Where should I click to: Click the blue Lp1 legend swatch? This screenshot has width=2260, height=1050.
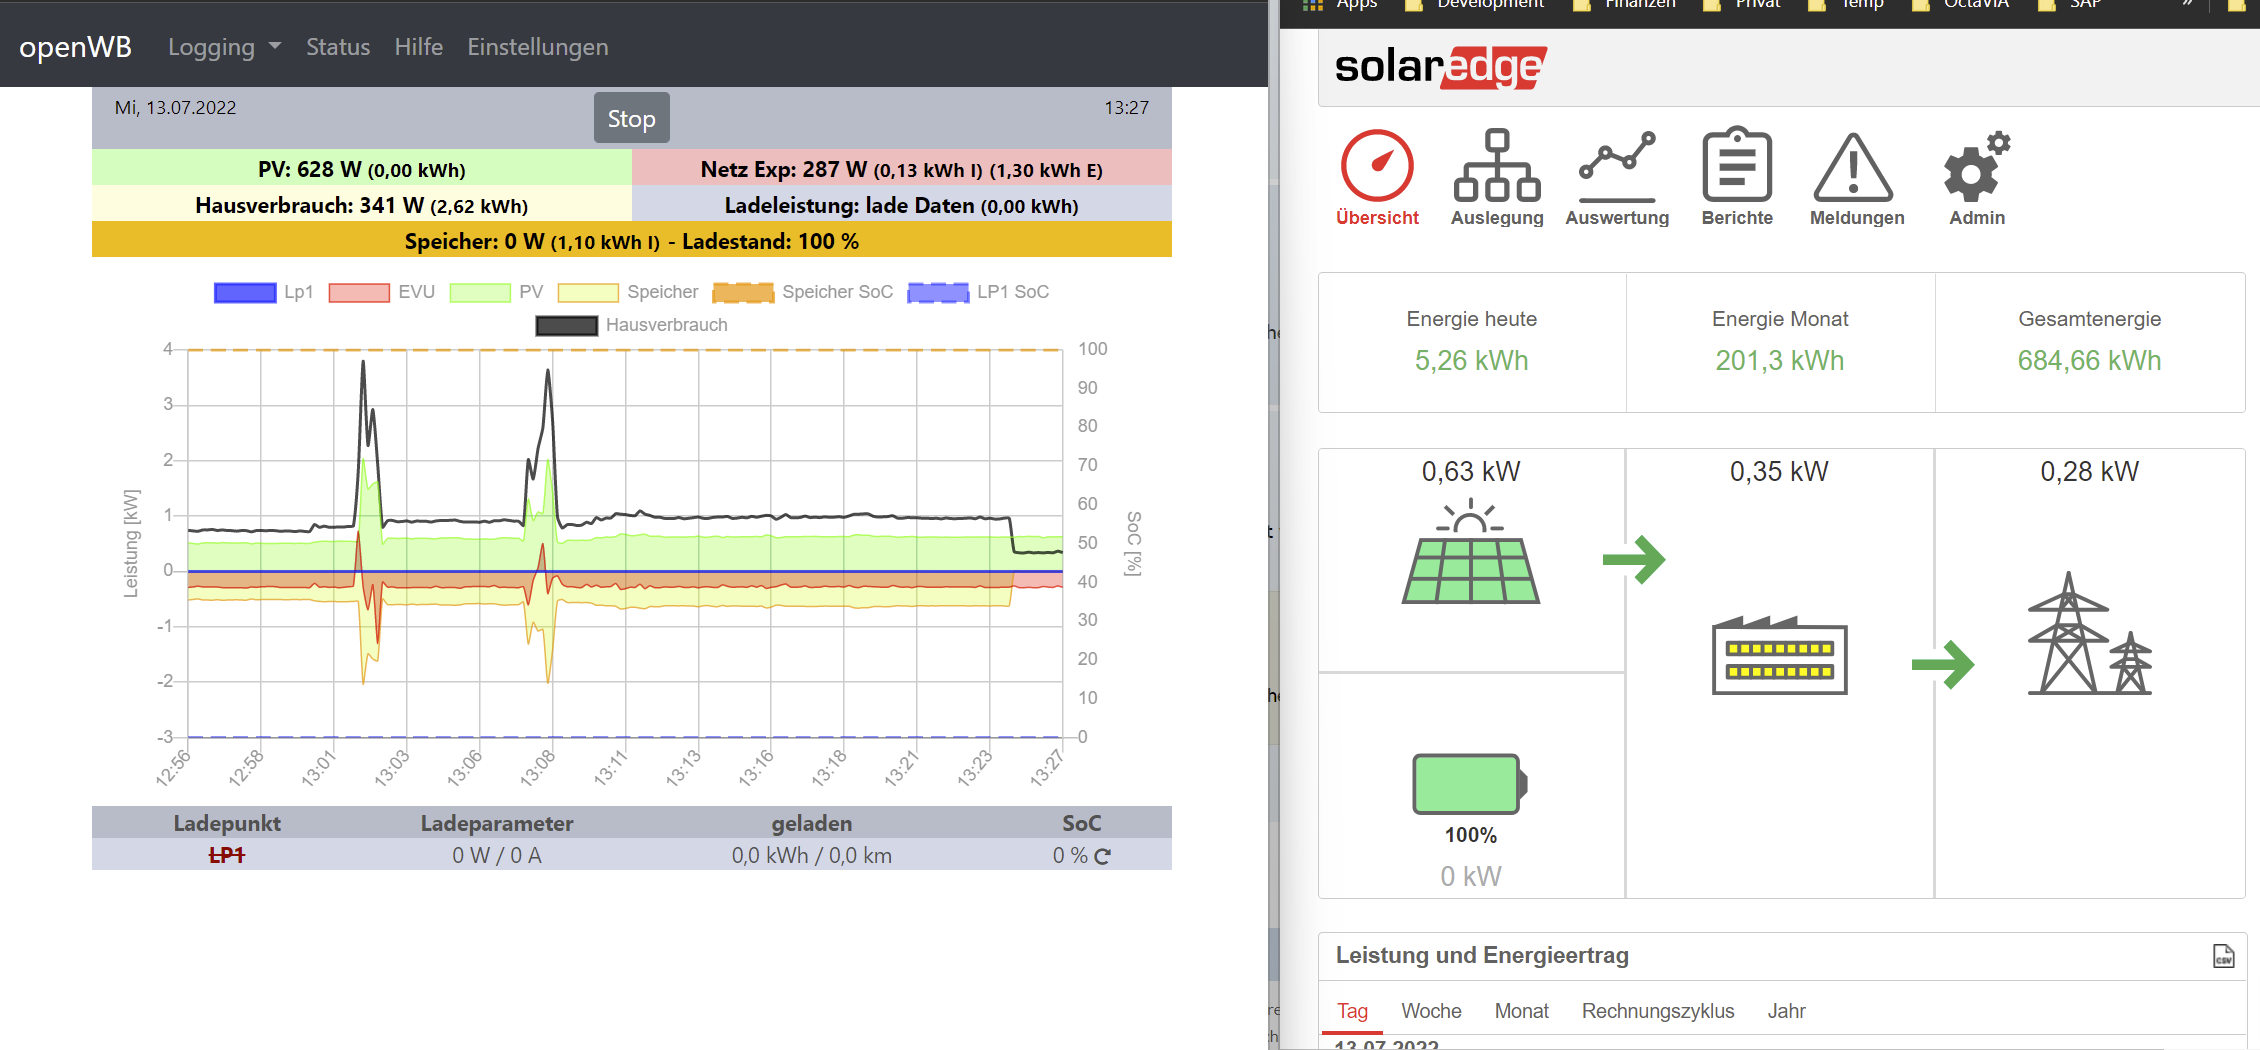[x=245, y=292]
